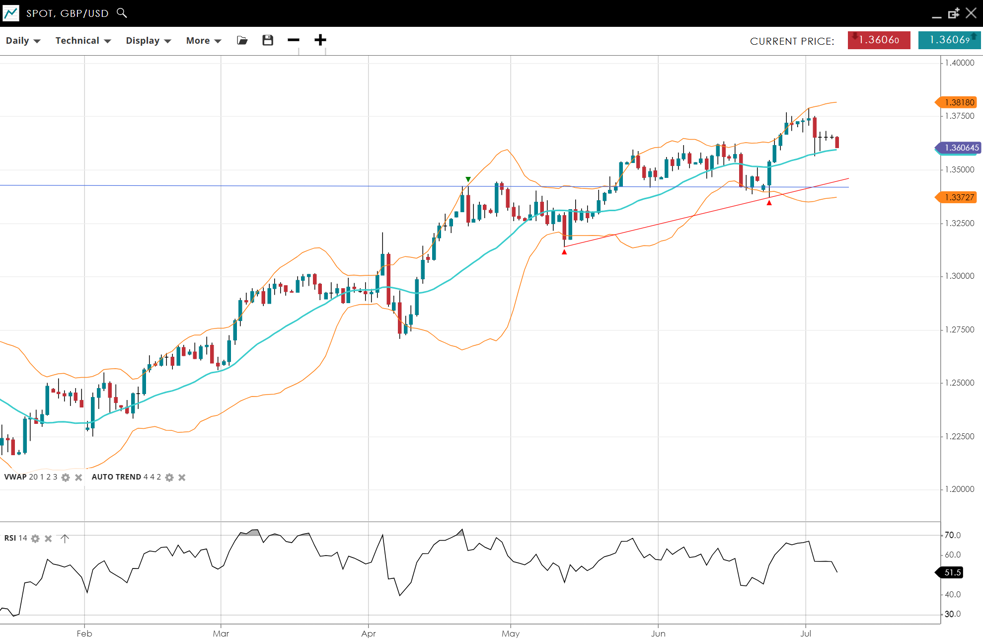Open the More menu
The width and height of the screenshot is (983, 643).
click(x=203, y=41)
